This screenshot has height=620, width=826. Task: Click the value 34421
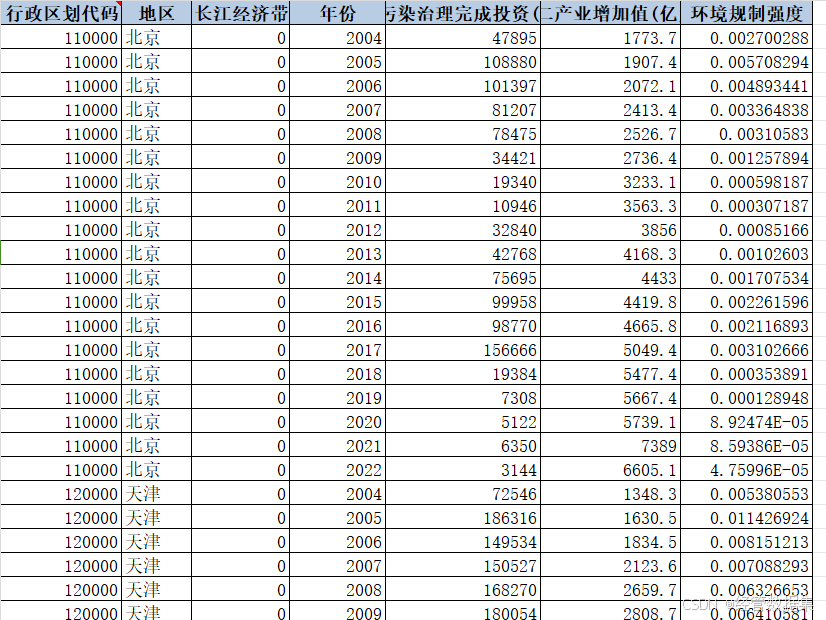[x=463, y=158]
